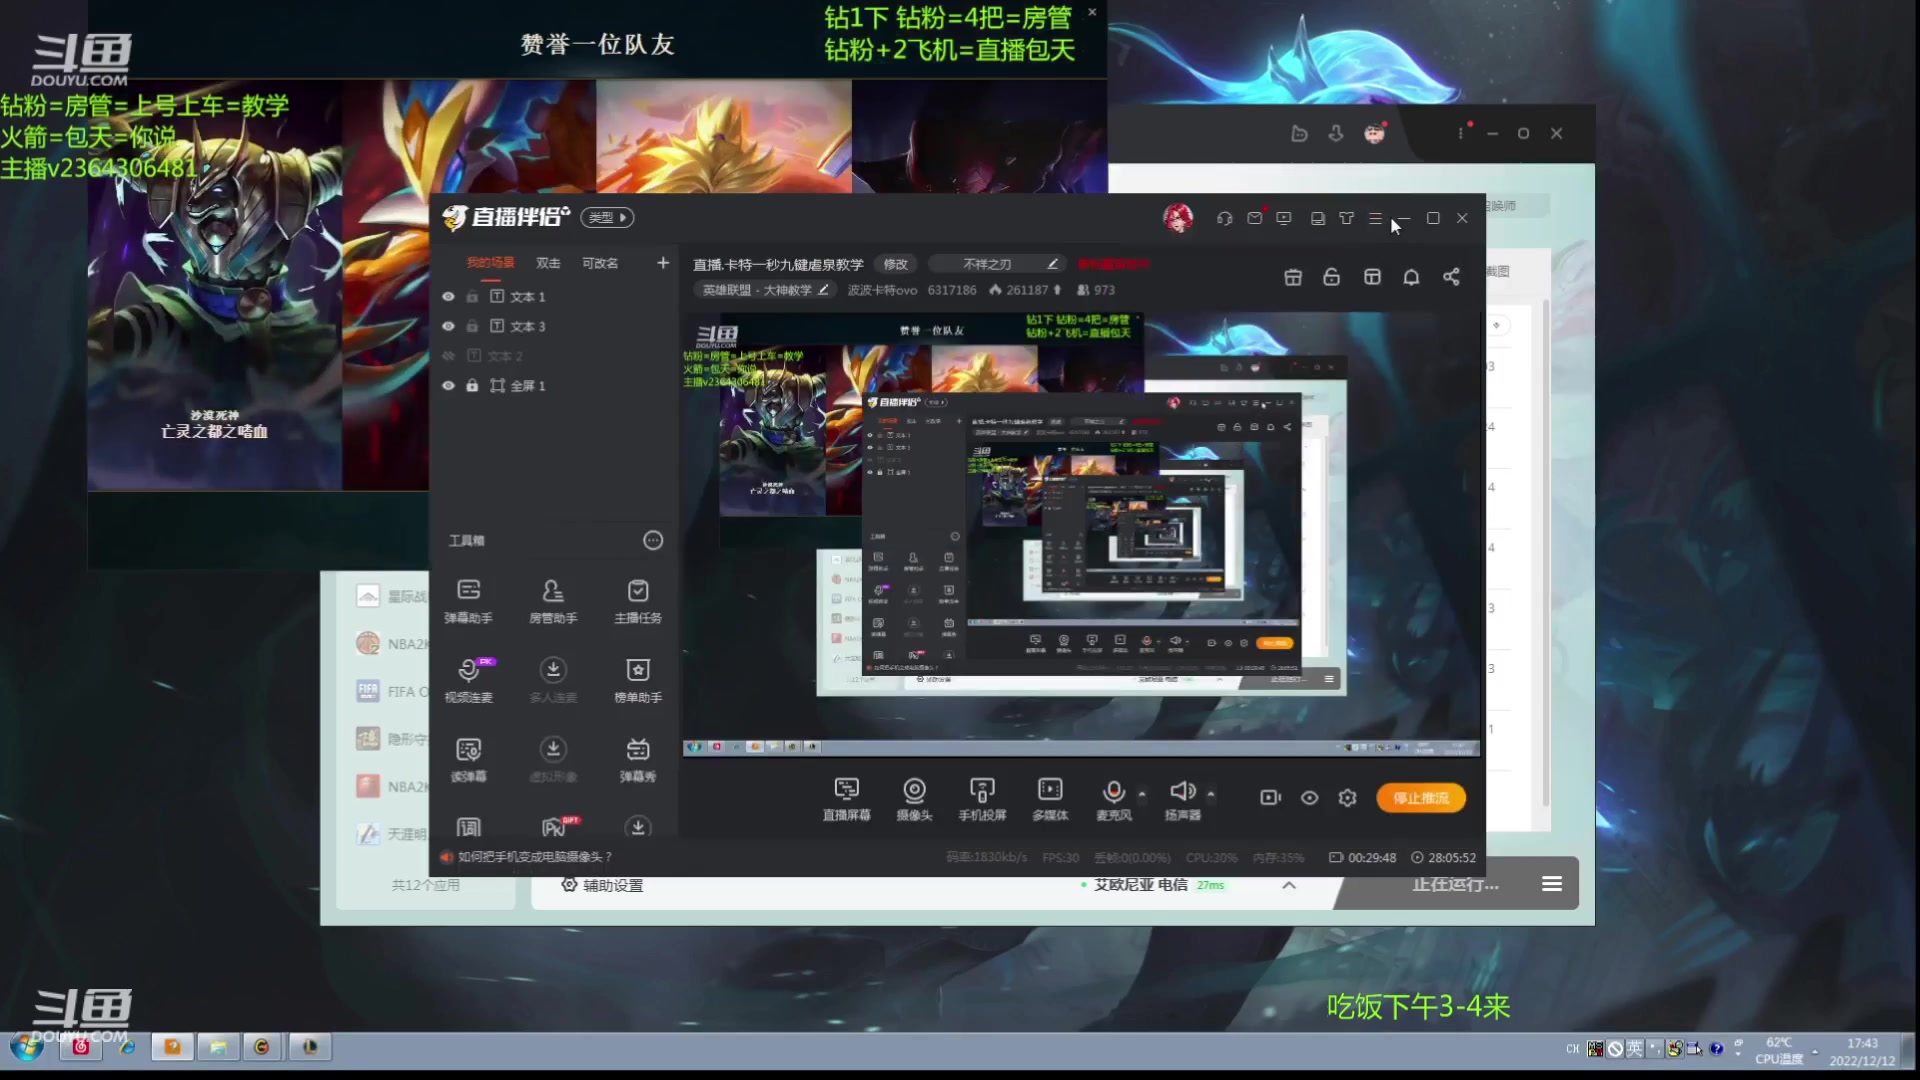Toggle the 英 input method indicator

coord(1634,1048)
